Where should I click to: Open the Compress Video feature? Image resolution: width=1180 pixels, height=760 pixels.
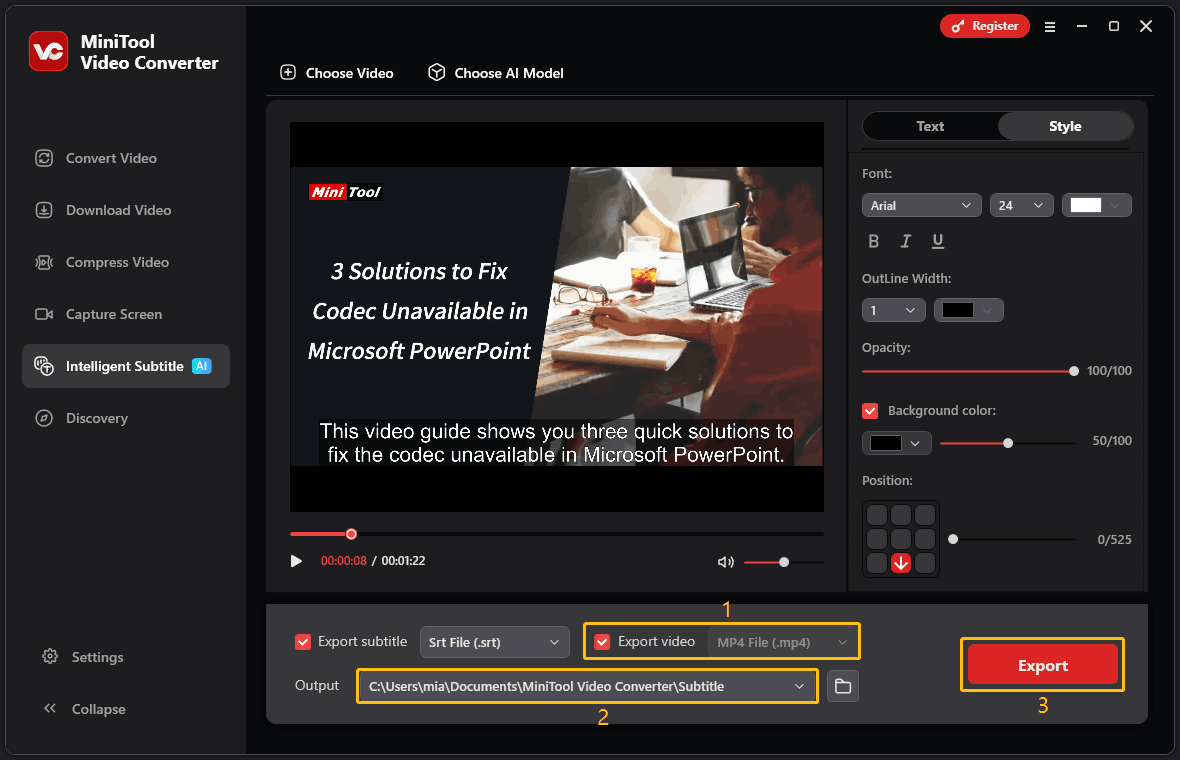click(115, 262)
